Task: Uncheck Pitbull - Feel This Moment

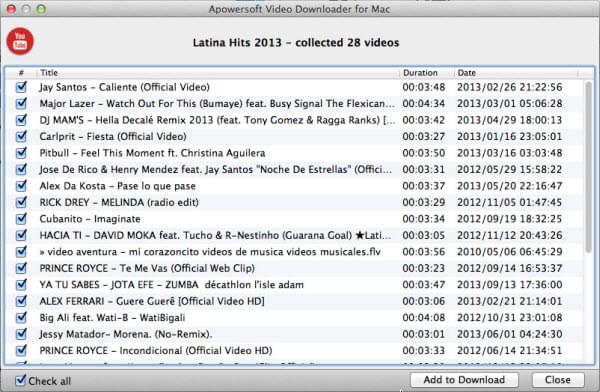Action: coord(21,153)
